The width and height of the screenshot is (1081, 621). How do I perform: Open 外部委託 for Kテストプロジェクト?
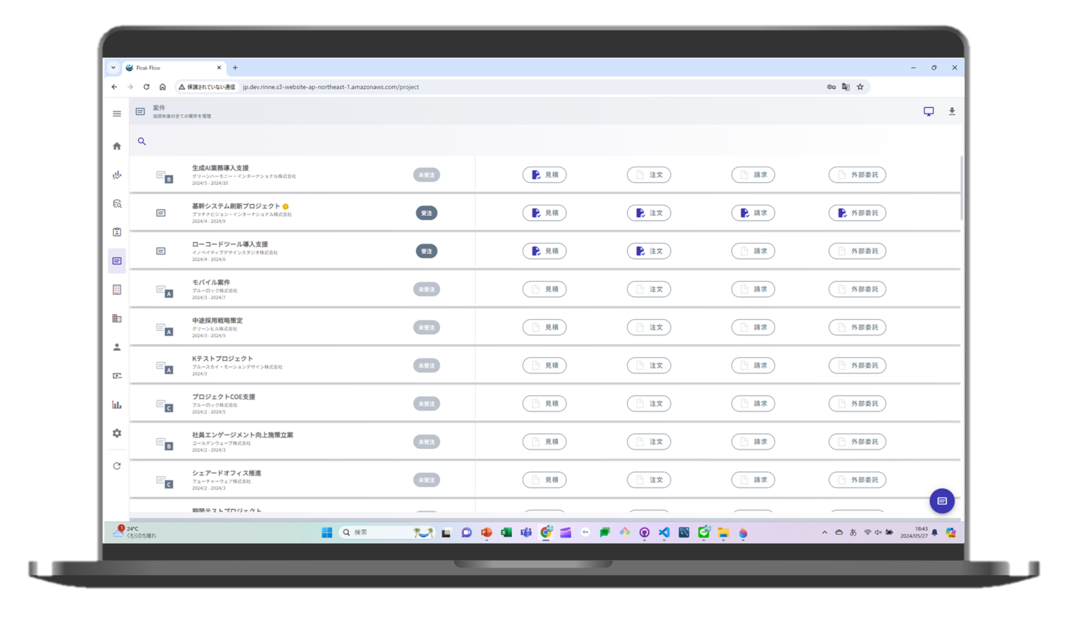tap(857, 365)
